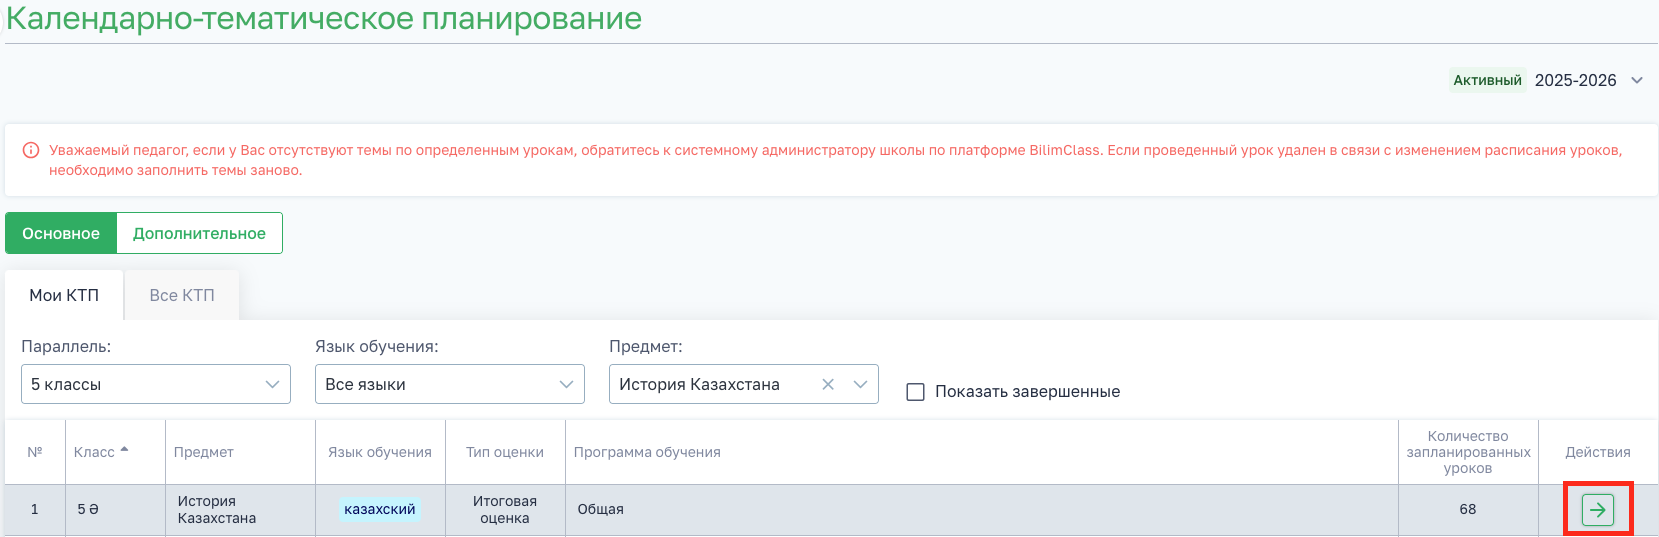
Task: Click the Активный status badge
Action: (1487, 81)
